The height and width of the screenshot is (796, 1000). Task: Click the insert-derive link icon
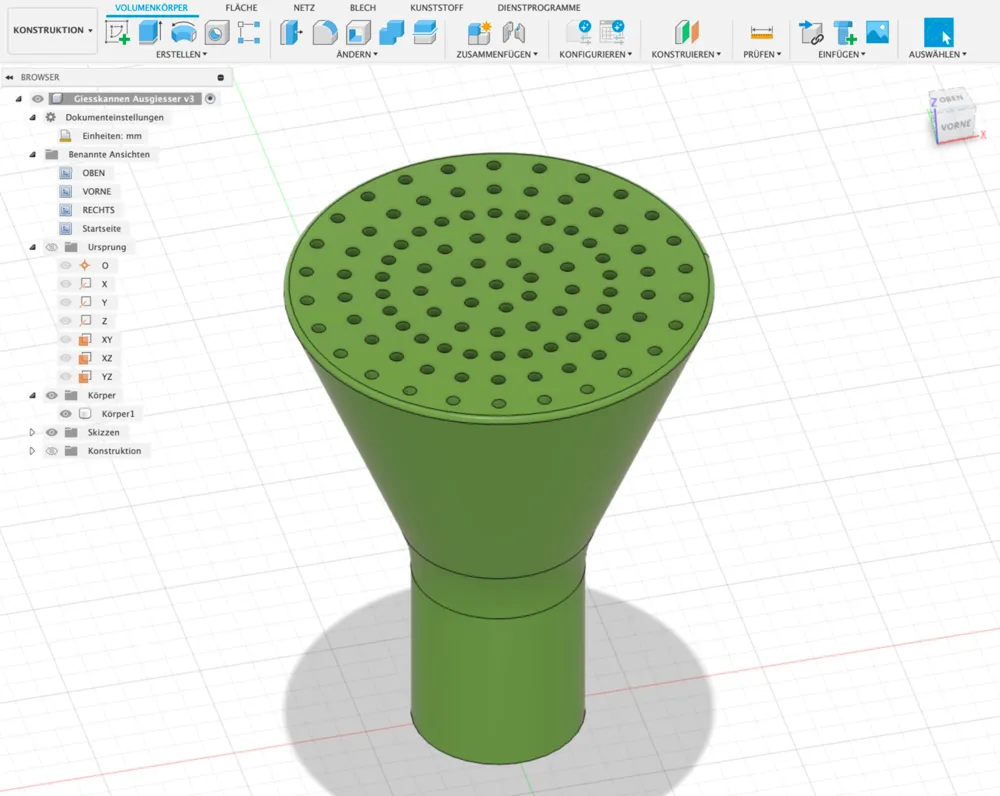pyautogui.click(x=811, y=32)
